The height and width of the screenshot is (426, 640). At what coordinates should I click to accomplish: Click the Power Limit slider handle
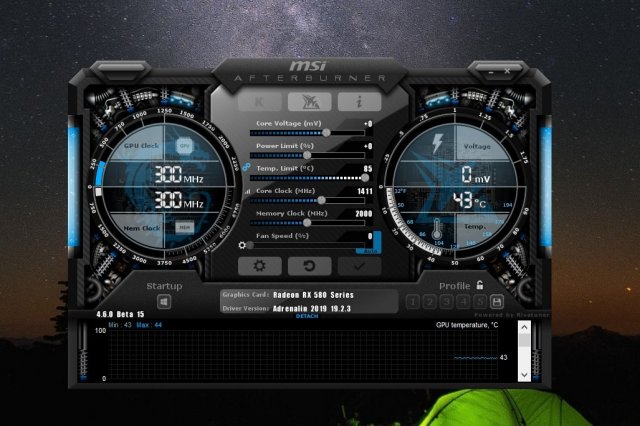point(307,155)
